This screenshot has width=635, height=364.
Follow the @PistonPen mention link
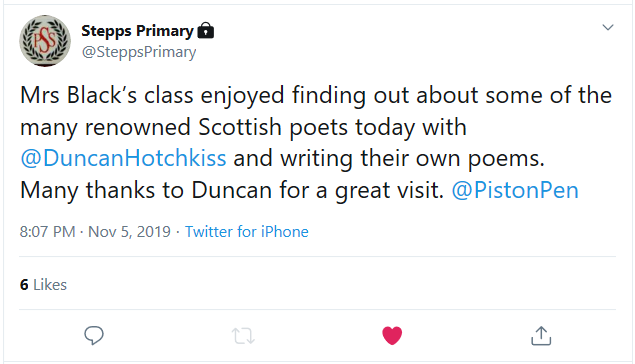coord(515,190)
